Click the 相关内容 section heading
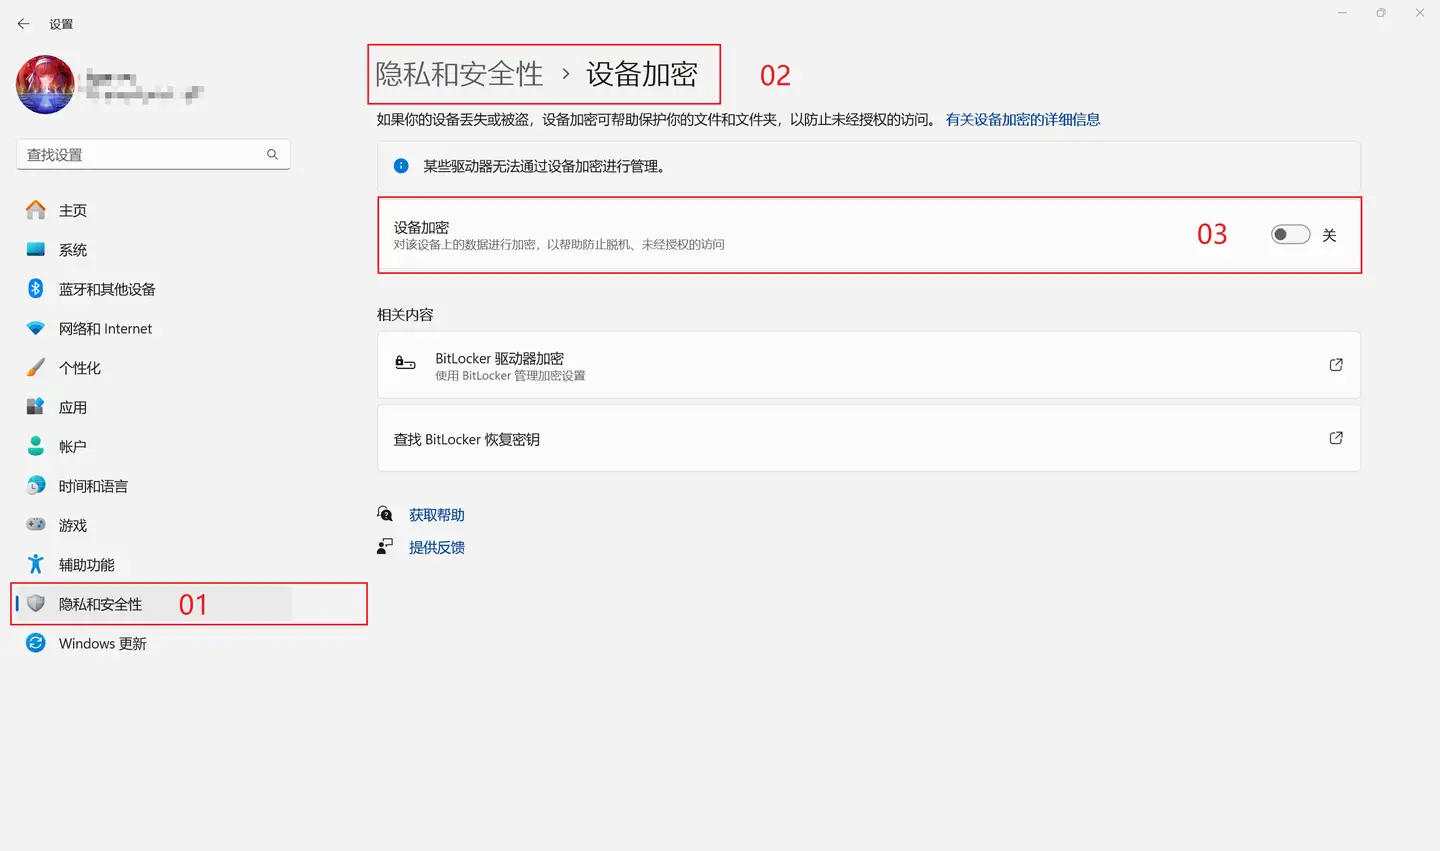 [405, 314]
